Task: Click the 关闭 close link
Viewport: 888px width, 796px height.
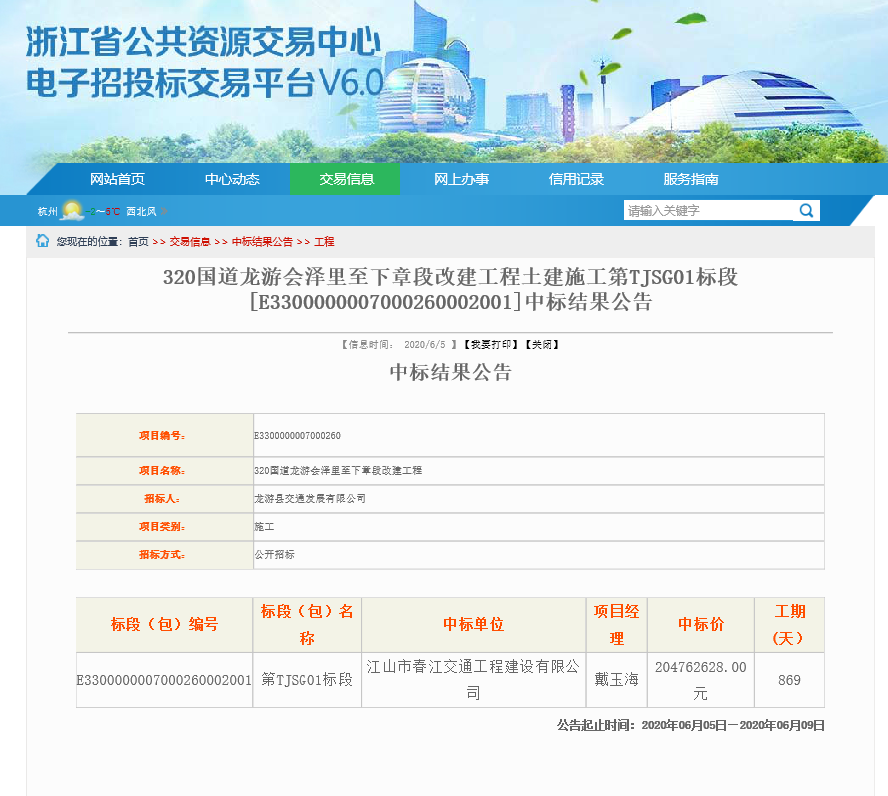Action: click(541, 344)
